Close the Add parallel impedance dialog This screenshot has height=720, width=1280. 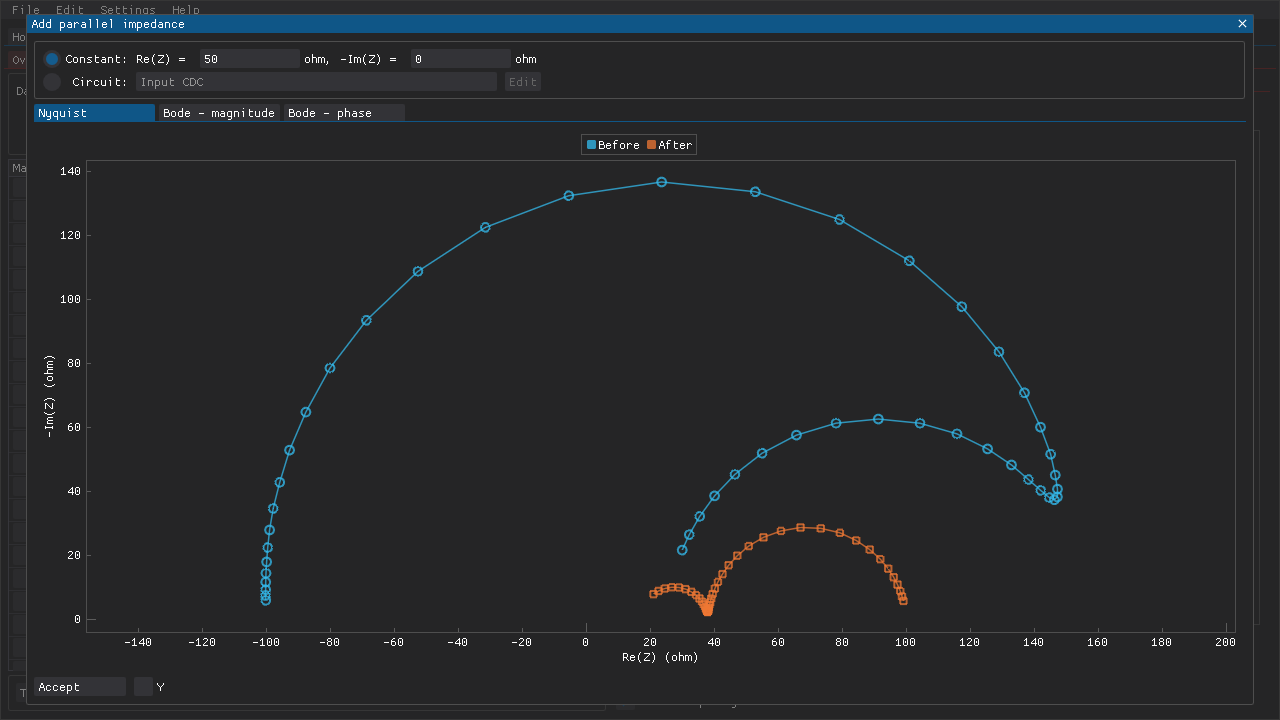1243,24
